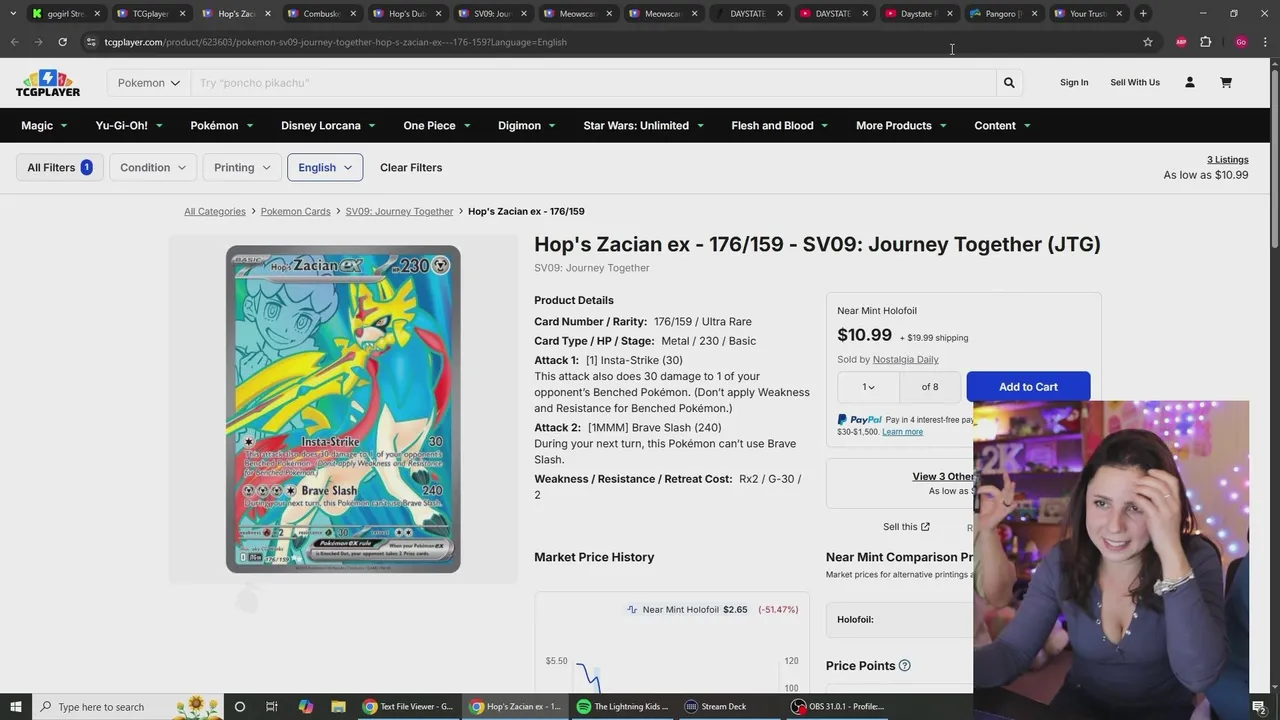Image resolution: width=1280 pixels, height=720 pixels.
Task: Open the account profile icon
Action: (x=1190, y=82)
